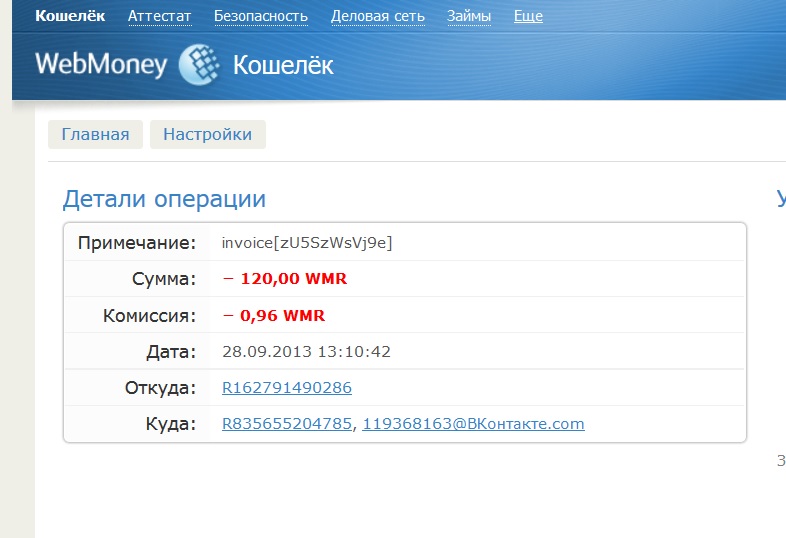Viewport: 786px width, 538px height.
Task: Click the Куда: label
Action: click(x=171, y=424)
